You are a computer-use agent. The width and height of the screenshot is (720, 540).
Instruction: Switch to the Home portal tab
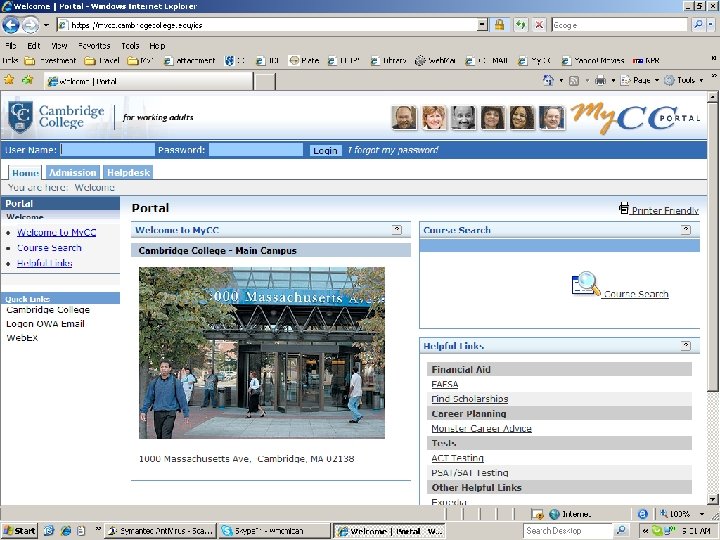25,173
